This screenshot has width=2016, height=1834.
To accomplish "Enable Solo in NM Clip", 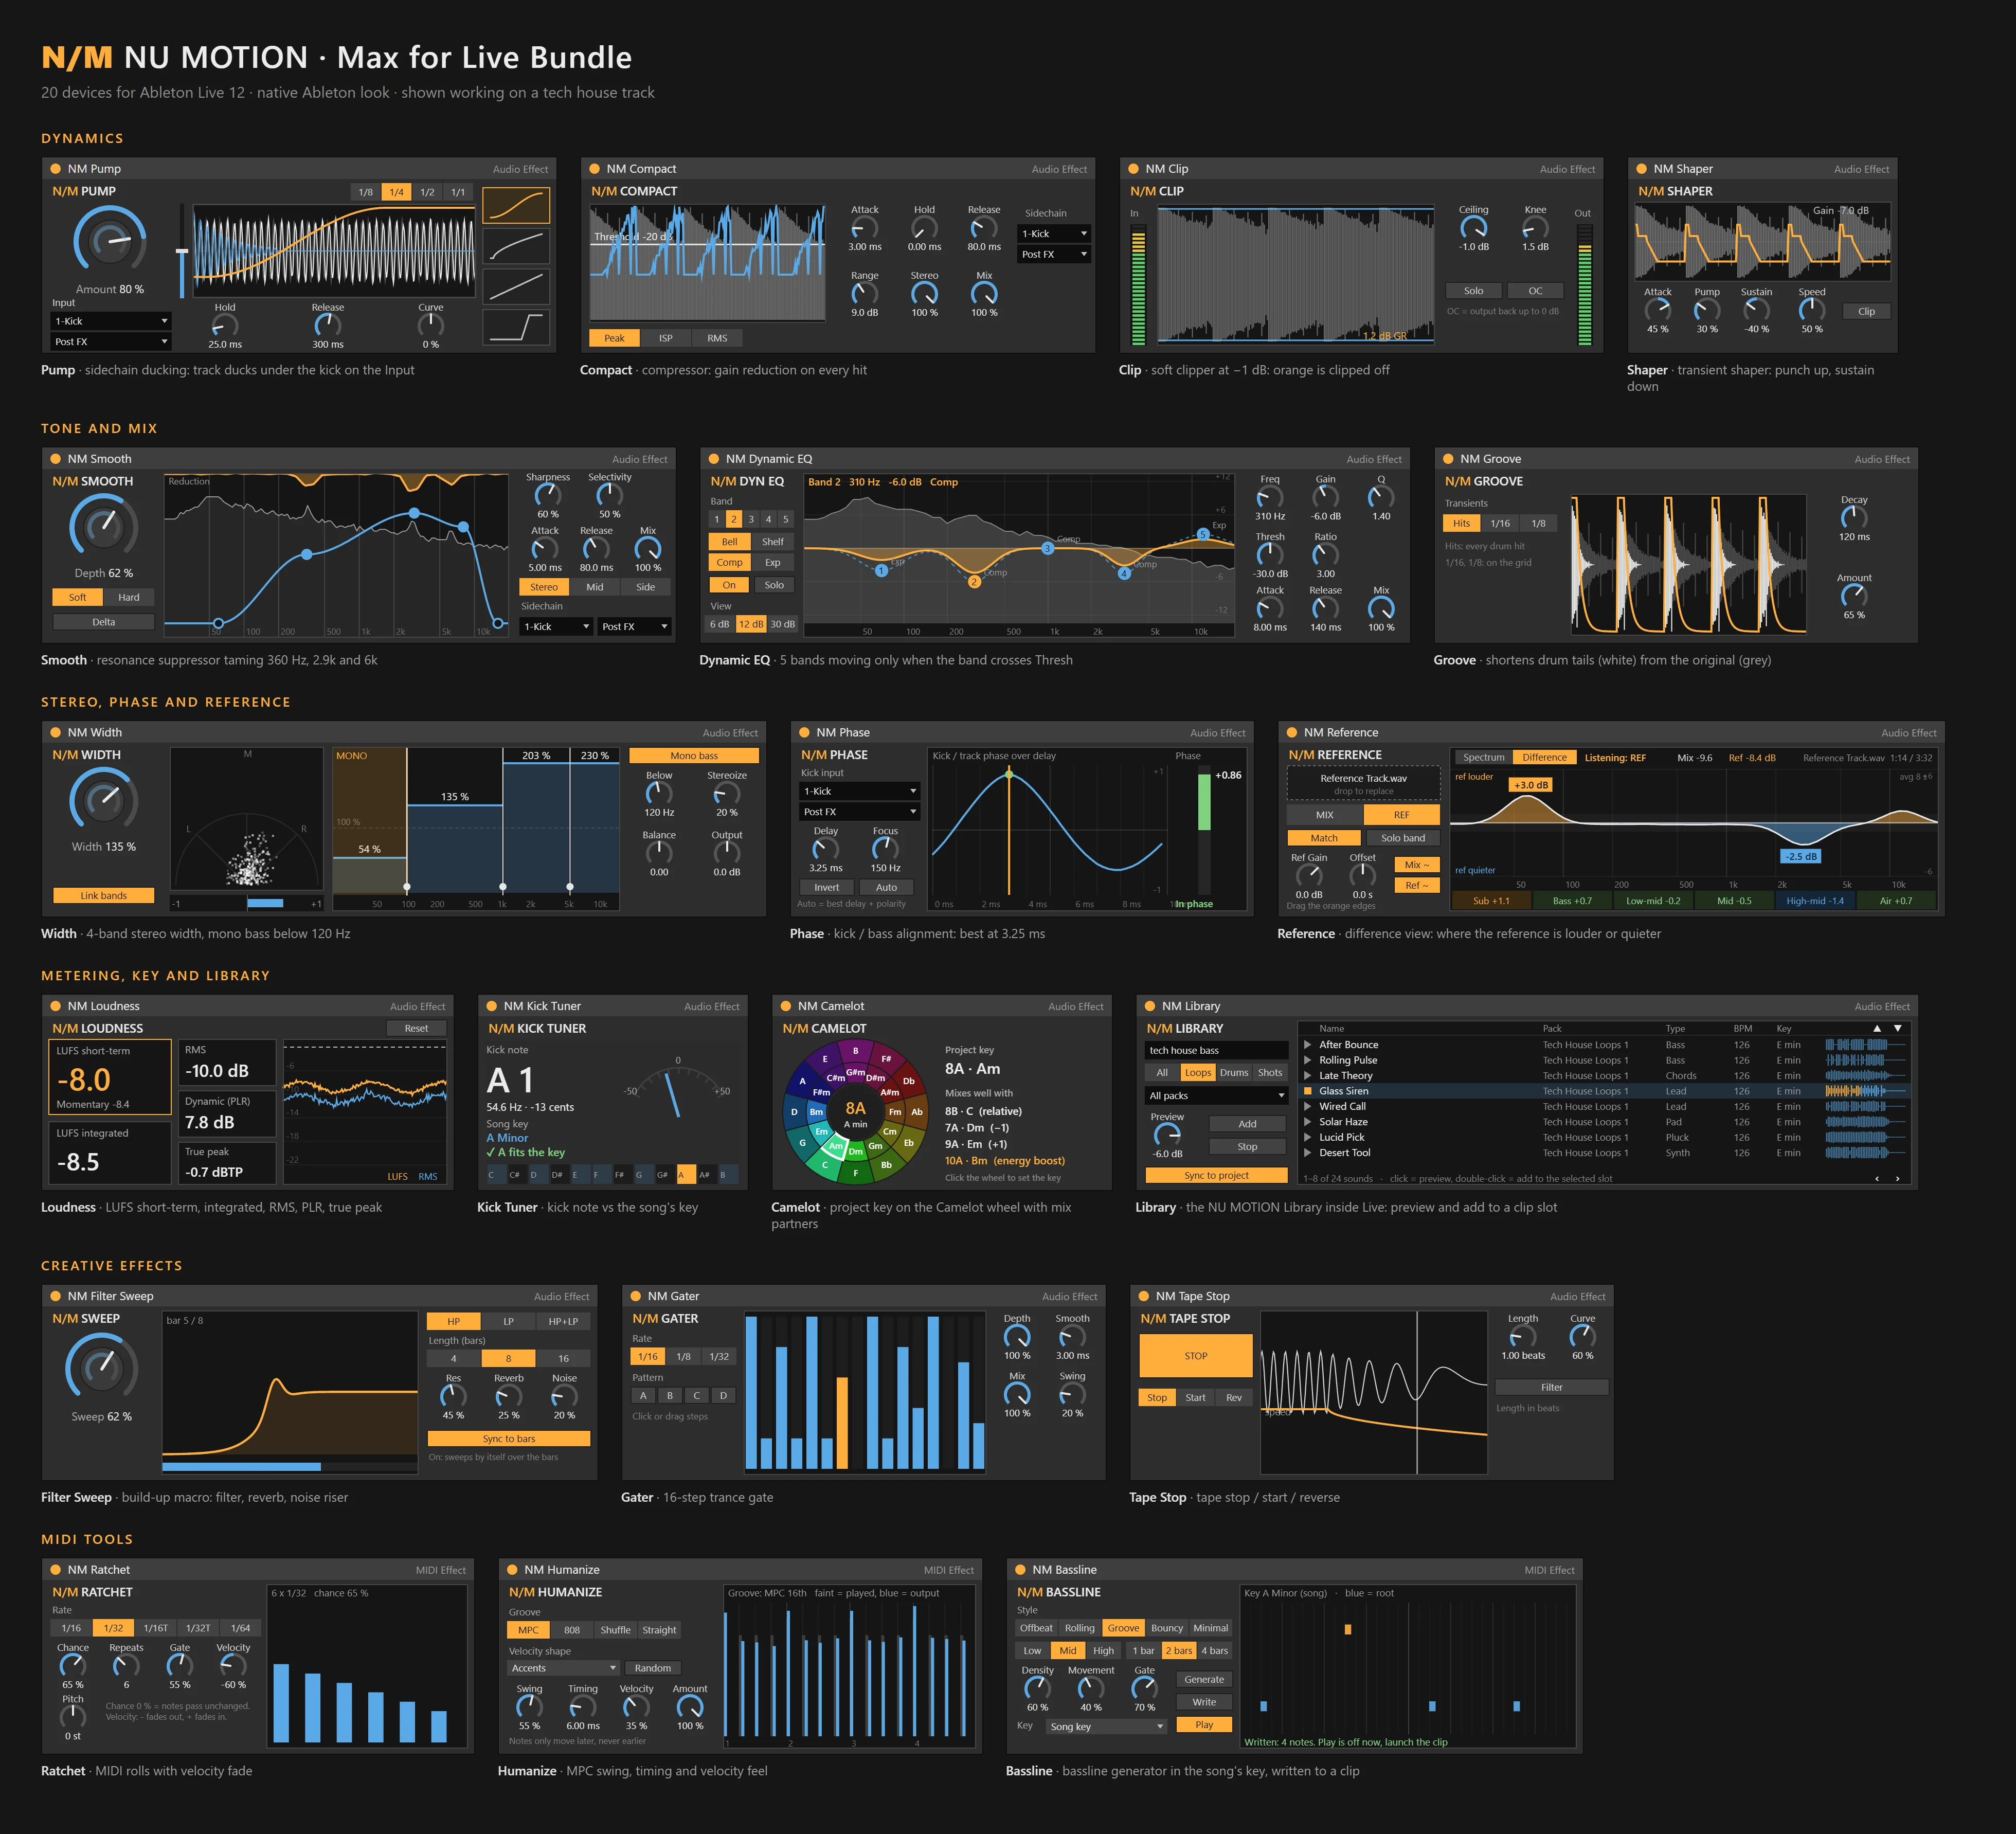I will click(1474, 291).
